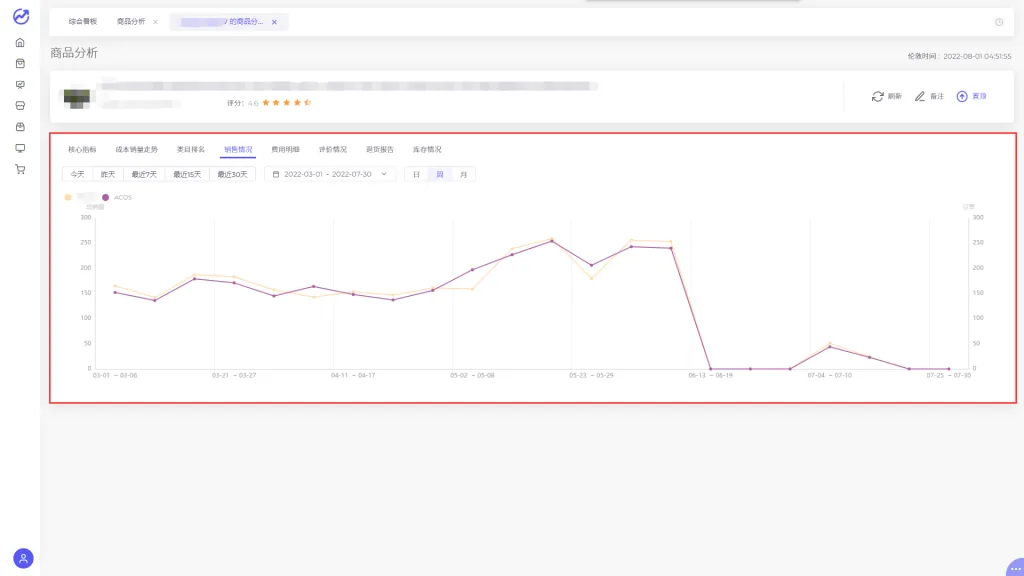The width and height of the screenshot is (1024, 576).
Task: Click the pencil icon beside 备注
Action: coord(920,96)
